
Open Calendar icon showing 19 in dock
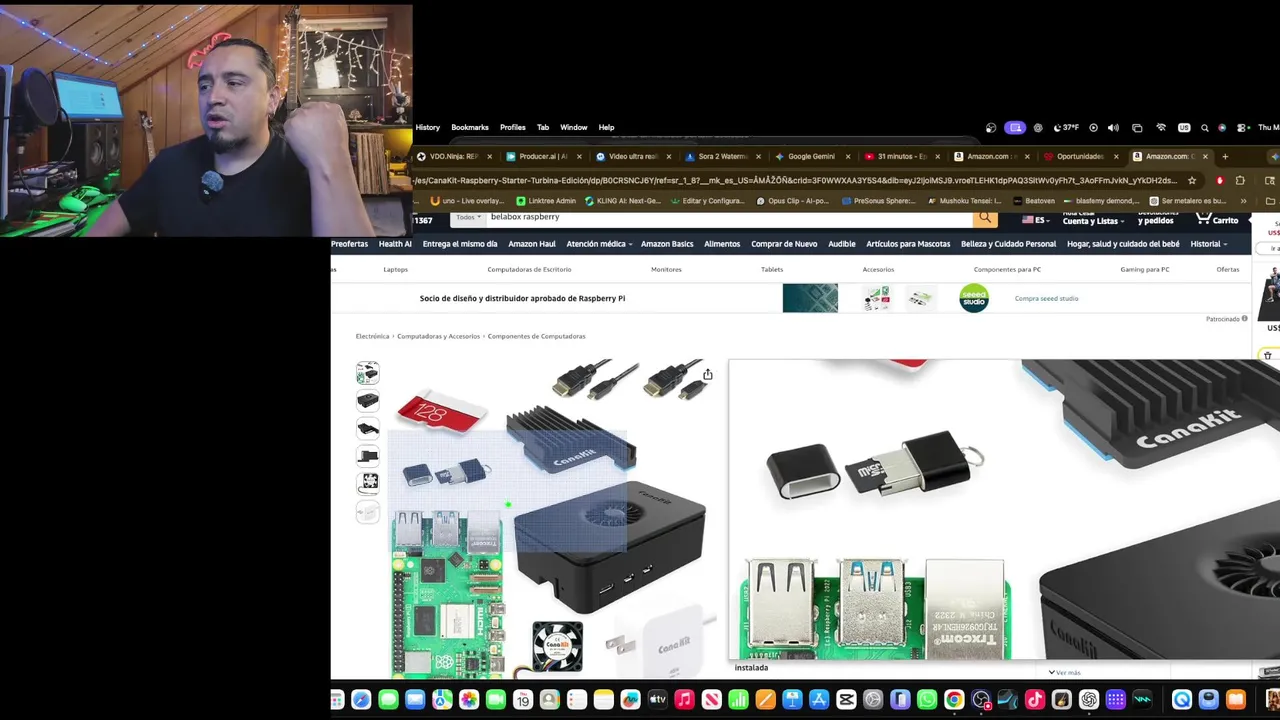(x=523, y=700)
